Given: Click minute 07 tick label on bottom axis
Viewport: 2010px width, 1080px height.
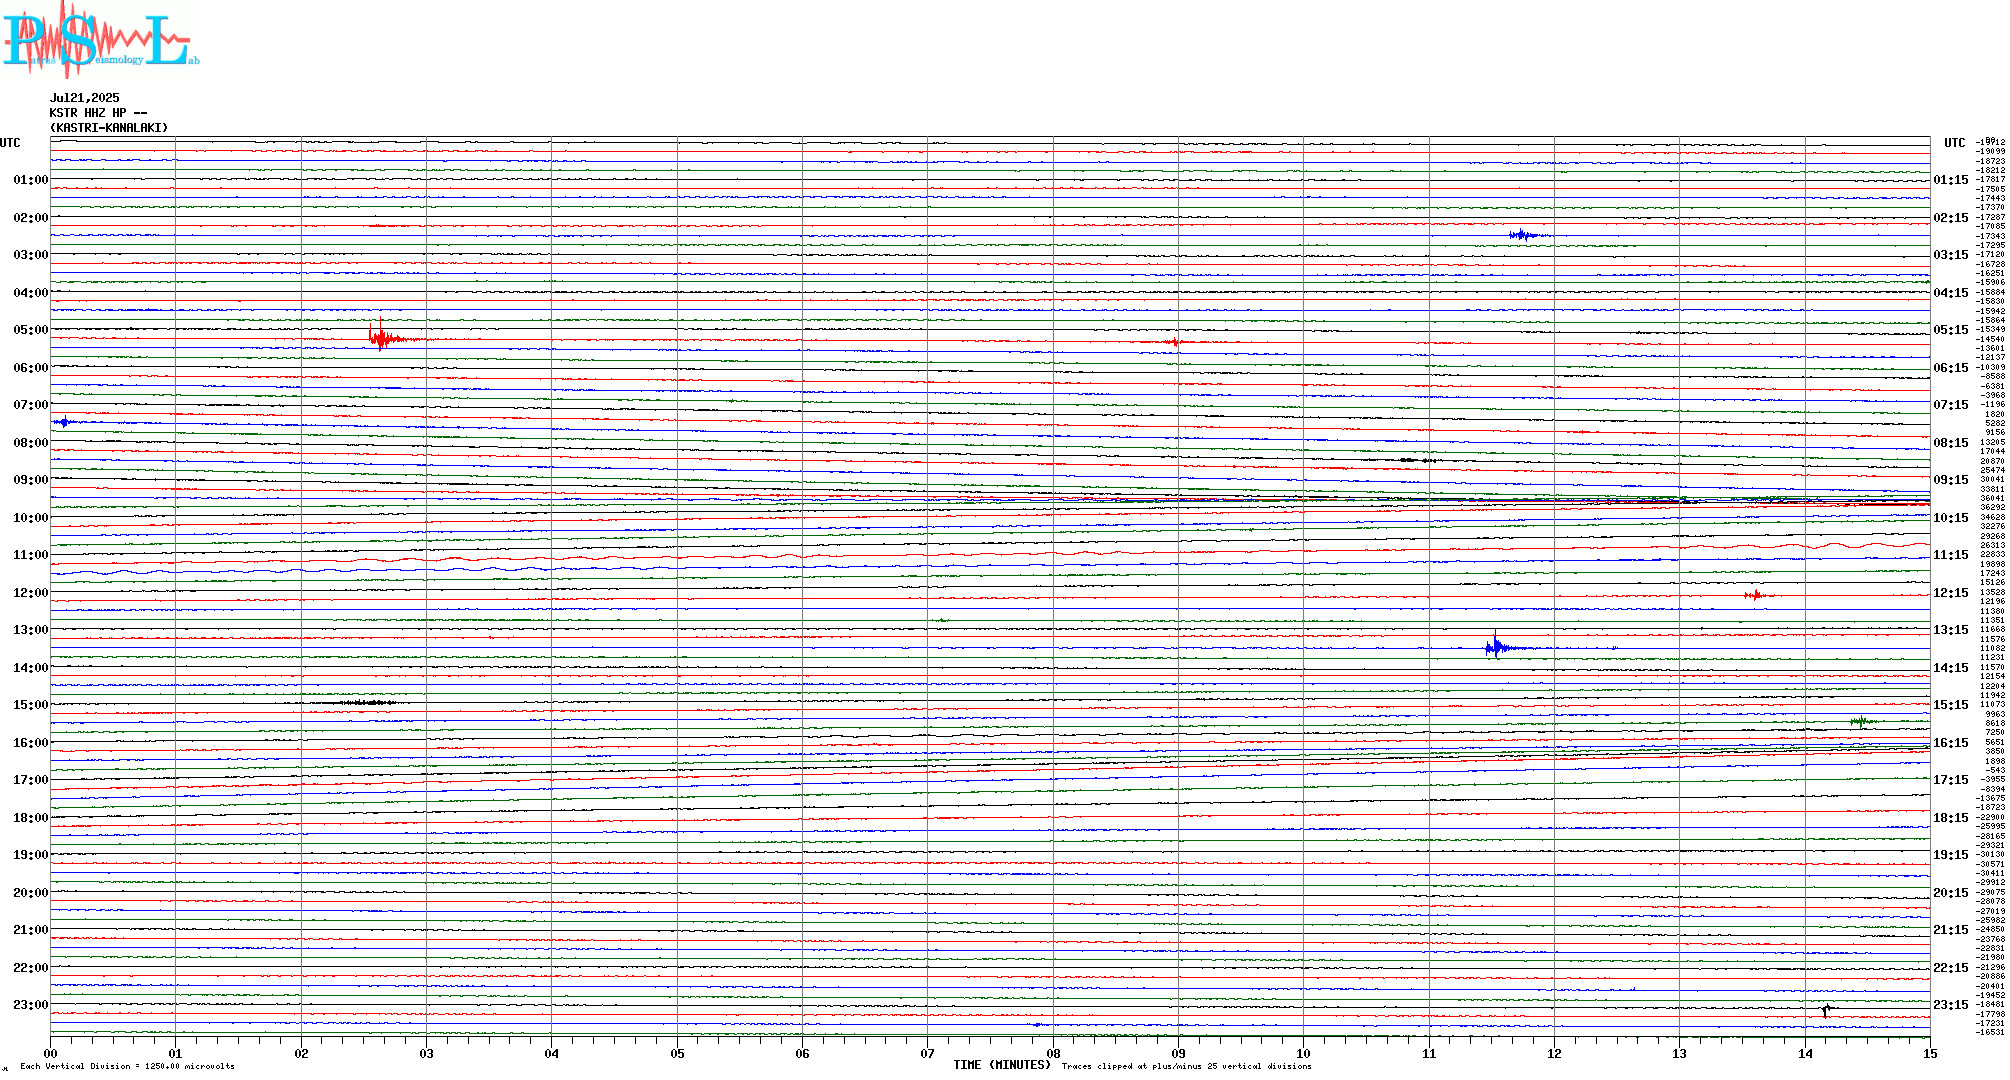Looking at the screenshot, I should point(927,1053).
